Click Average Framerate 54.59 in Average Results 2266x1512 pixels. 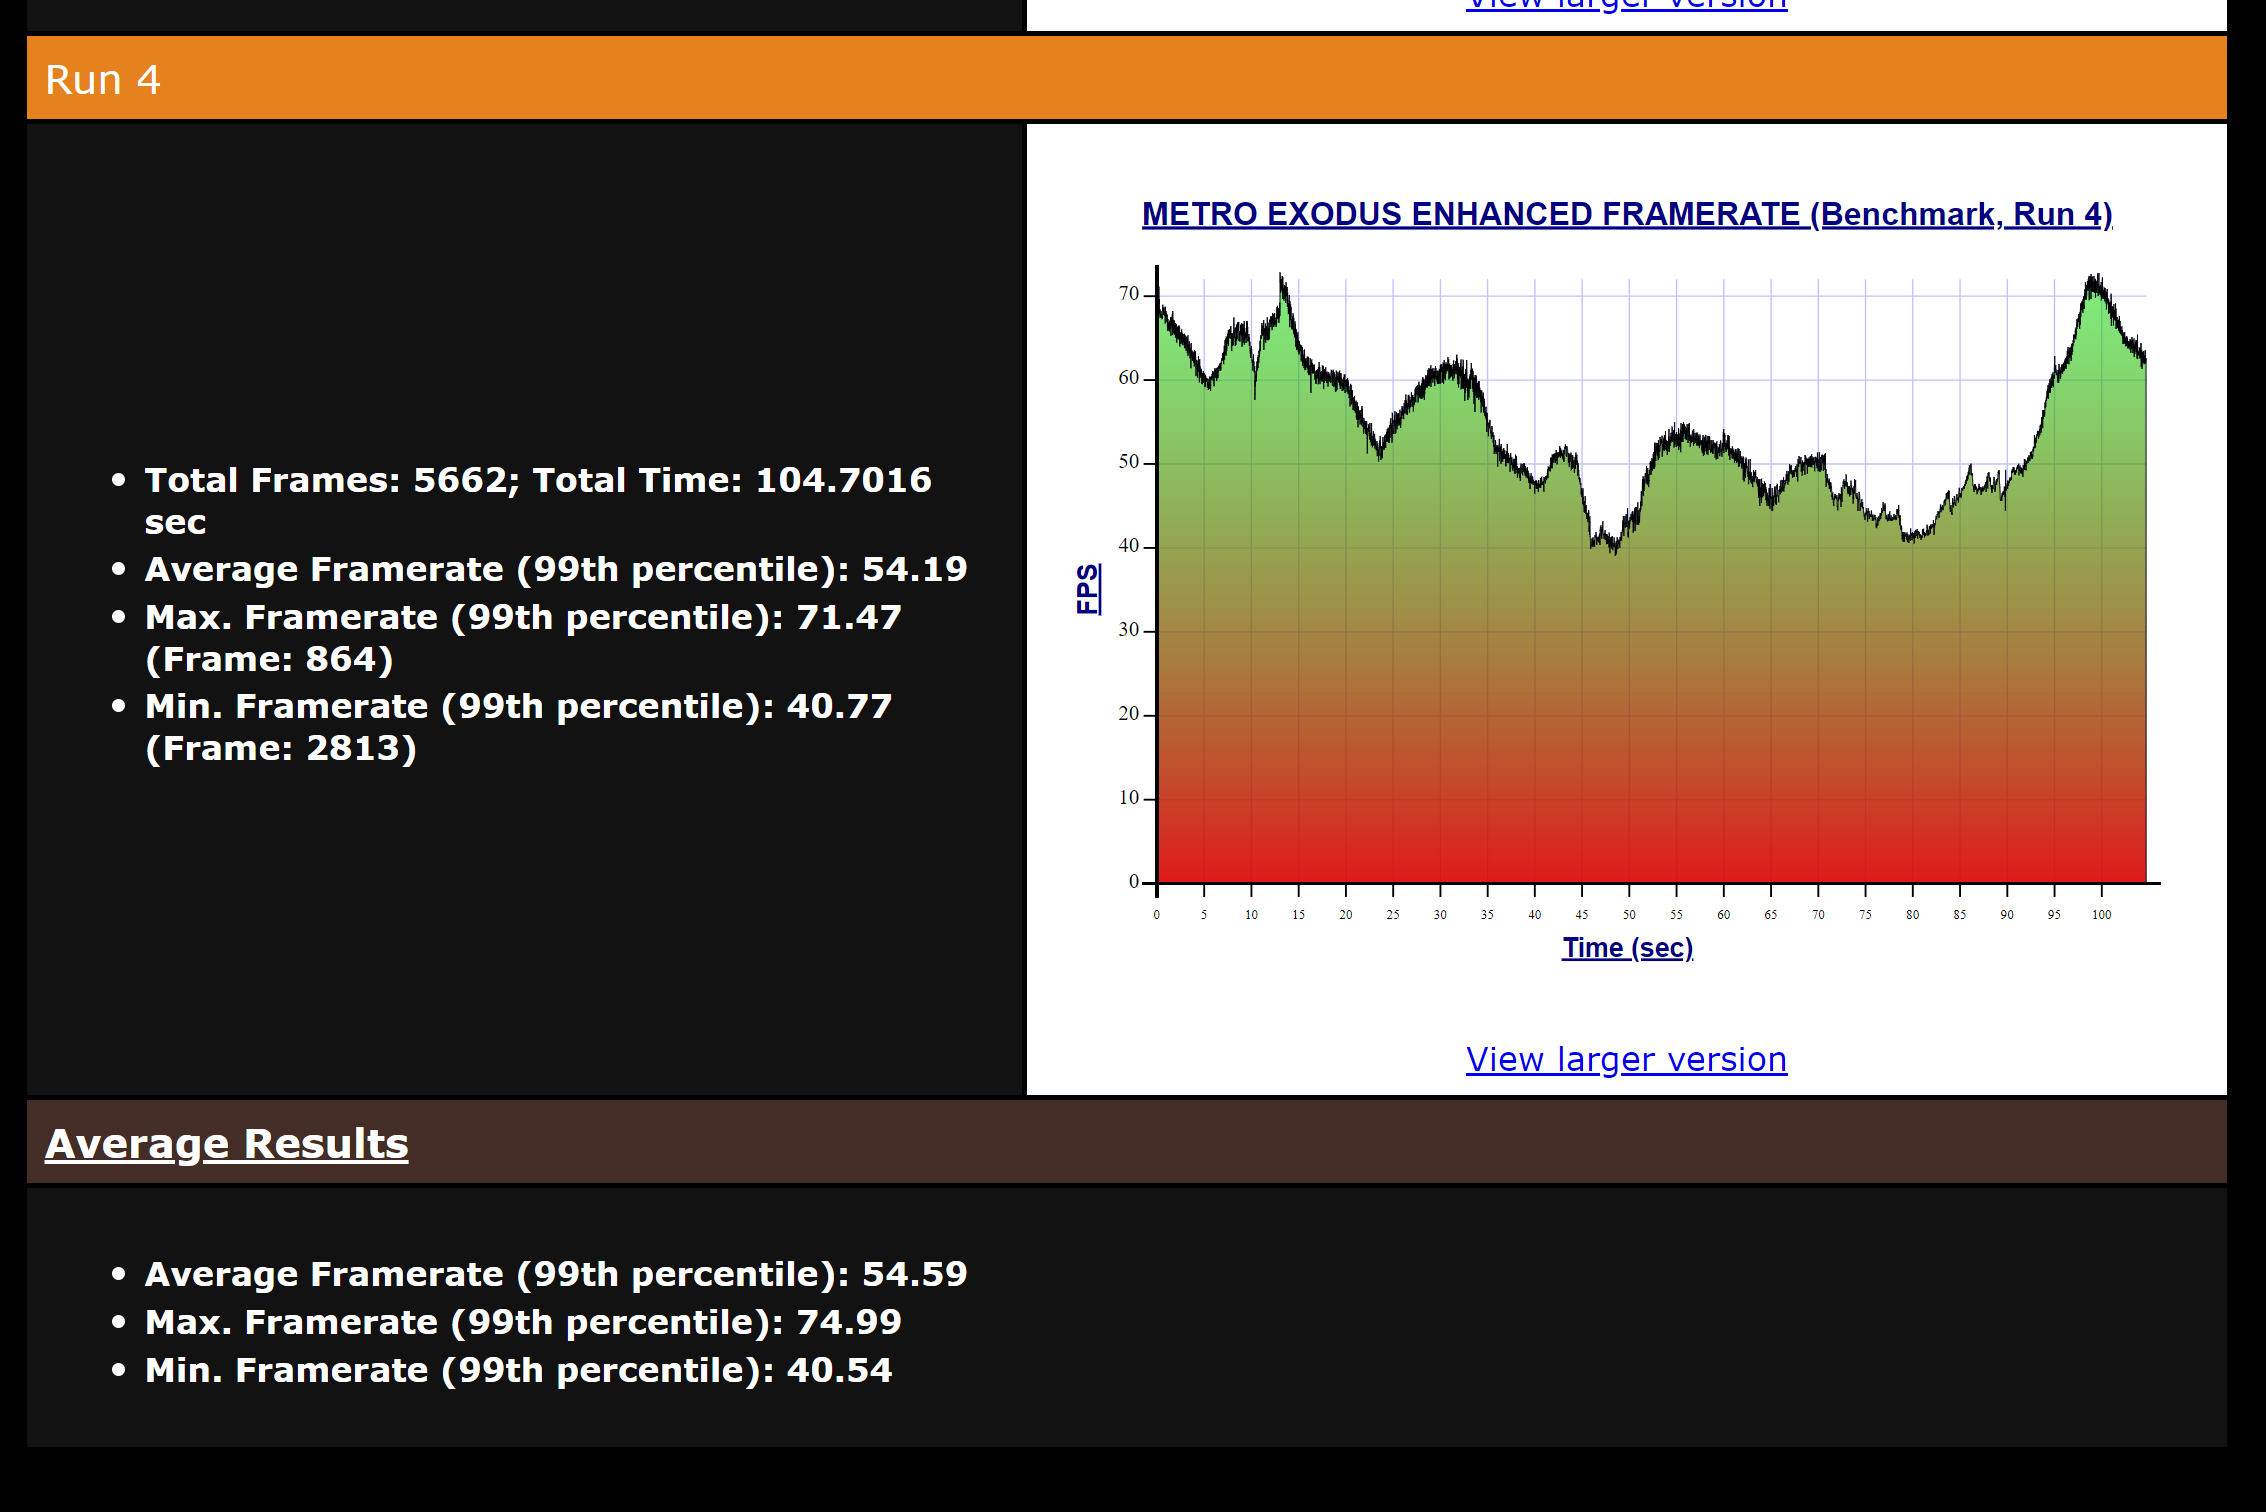coord(555,1274)
